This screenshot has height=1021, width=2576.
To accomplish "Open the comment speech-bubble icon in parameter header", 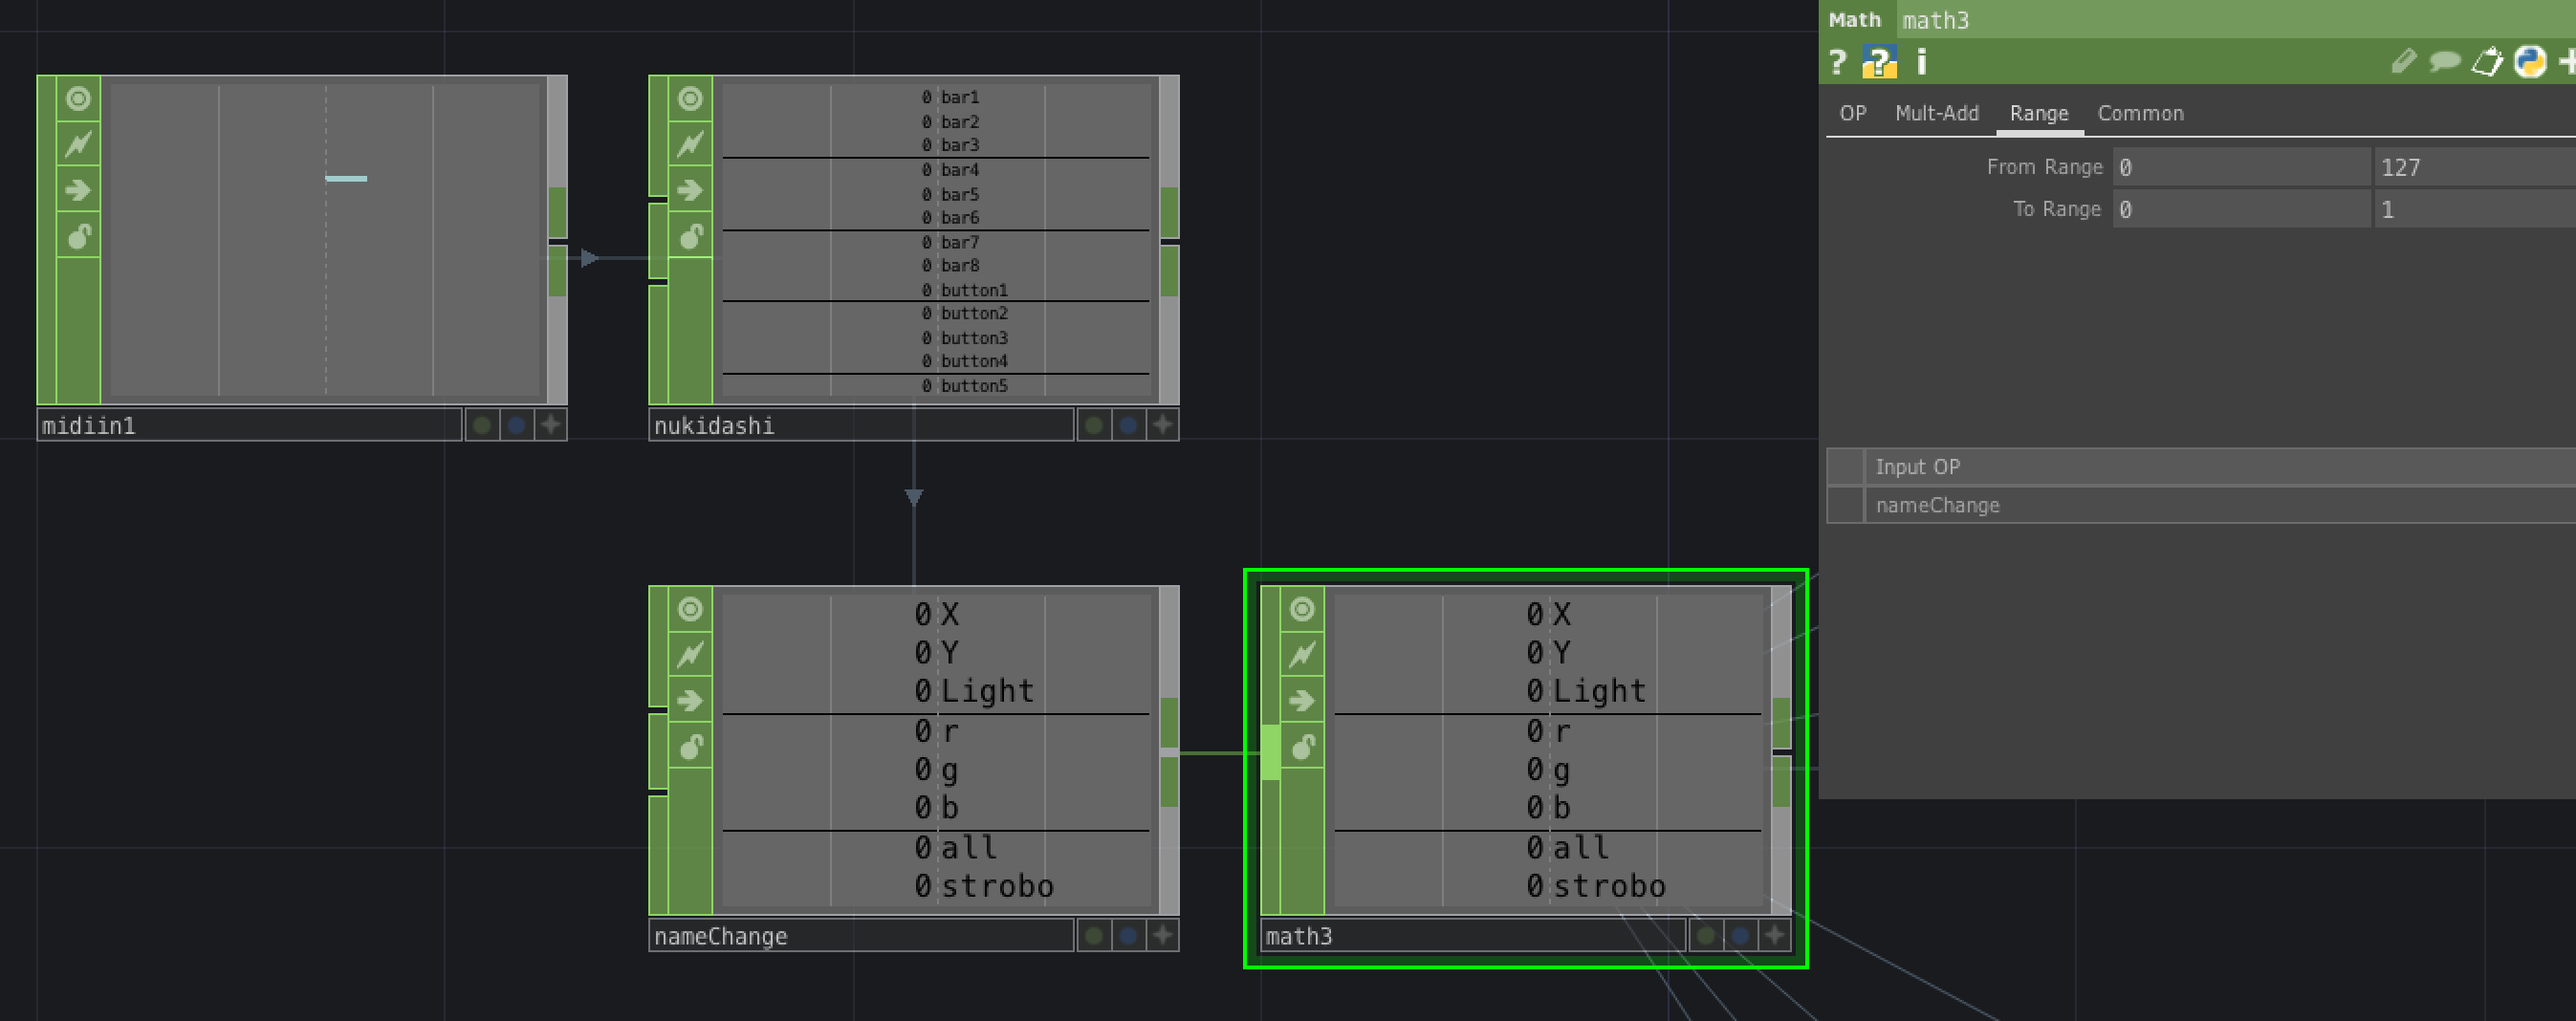I will pyautogui.click(x=2443, y=61).
